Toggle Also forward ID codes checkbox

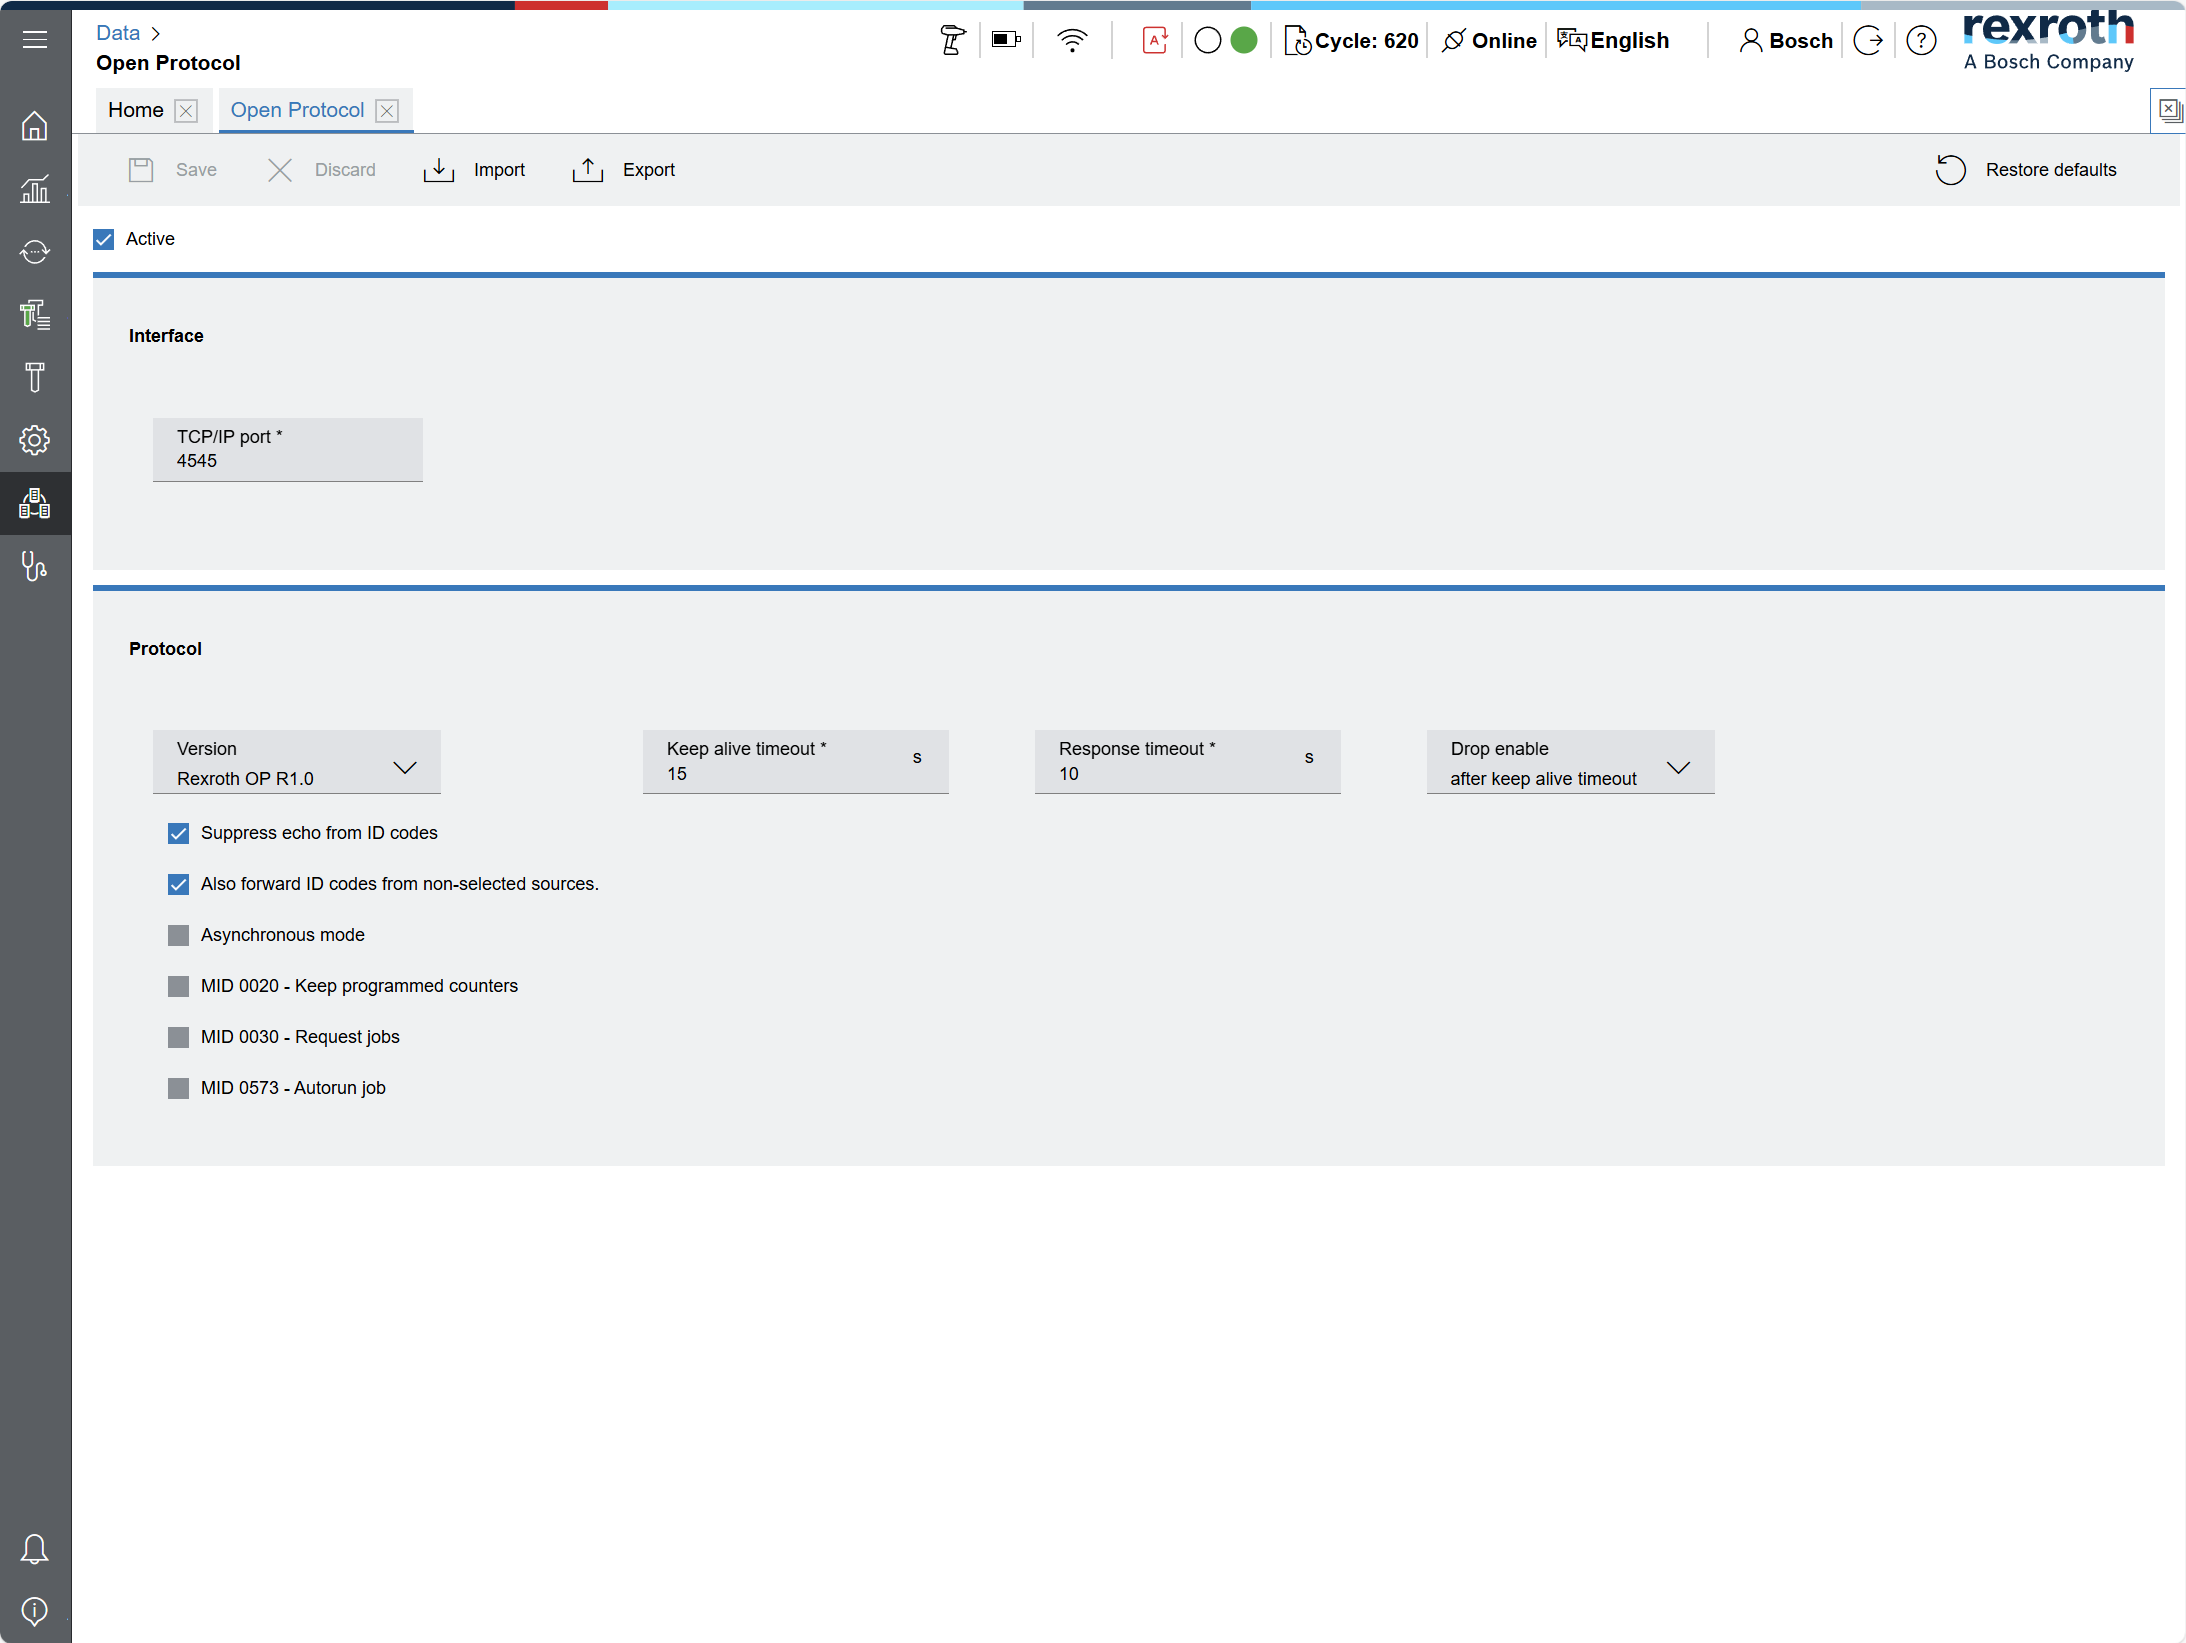[x=179, y=884]
